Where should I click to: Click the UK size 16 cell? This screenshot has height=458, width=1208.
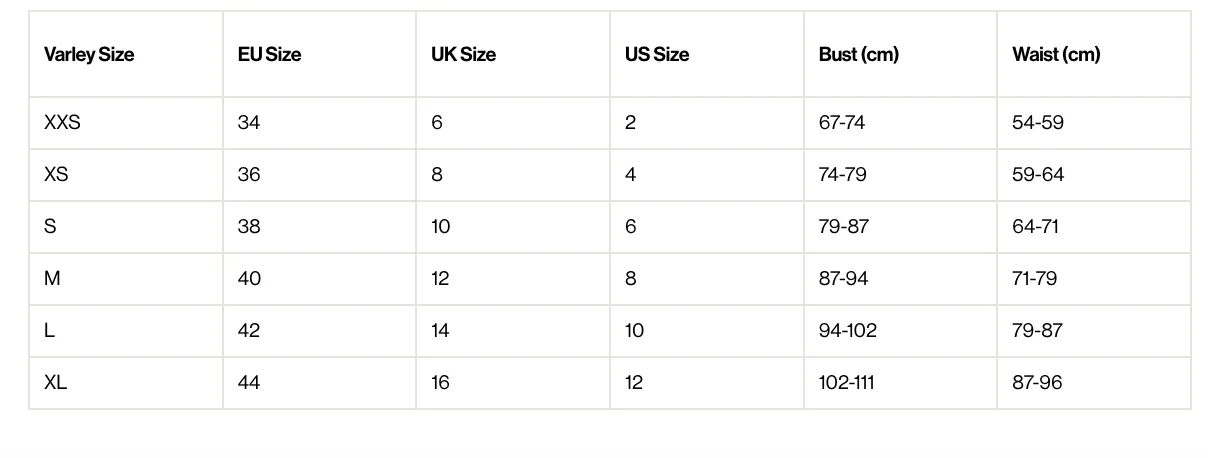coord(513,383)
